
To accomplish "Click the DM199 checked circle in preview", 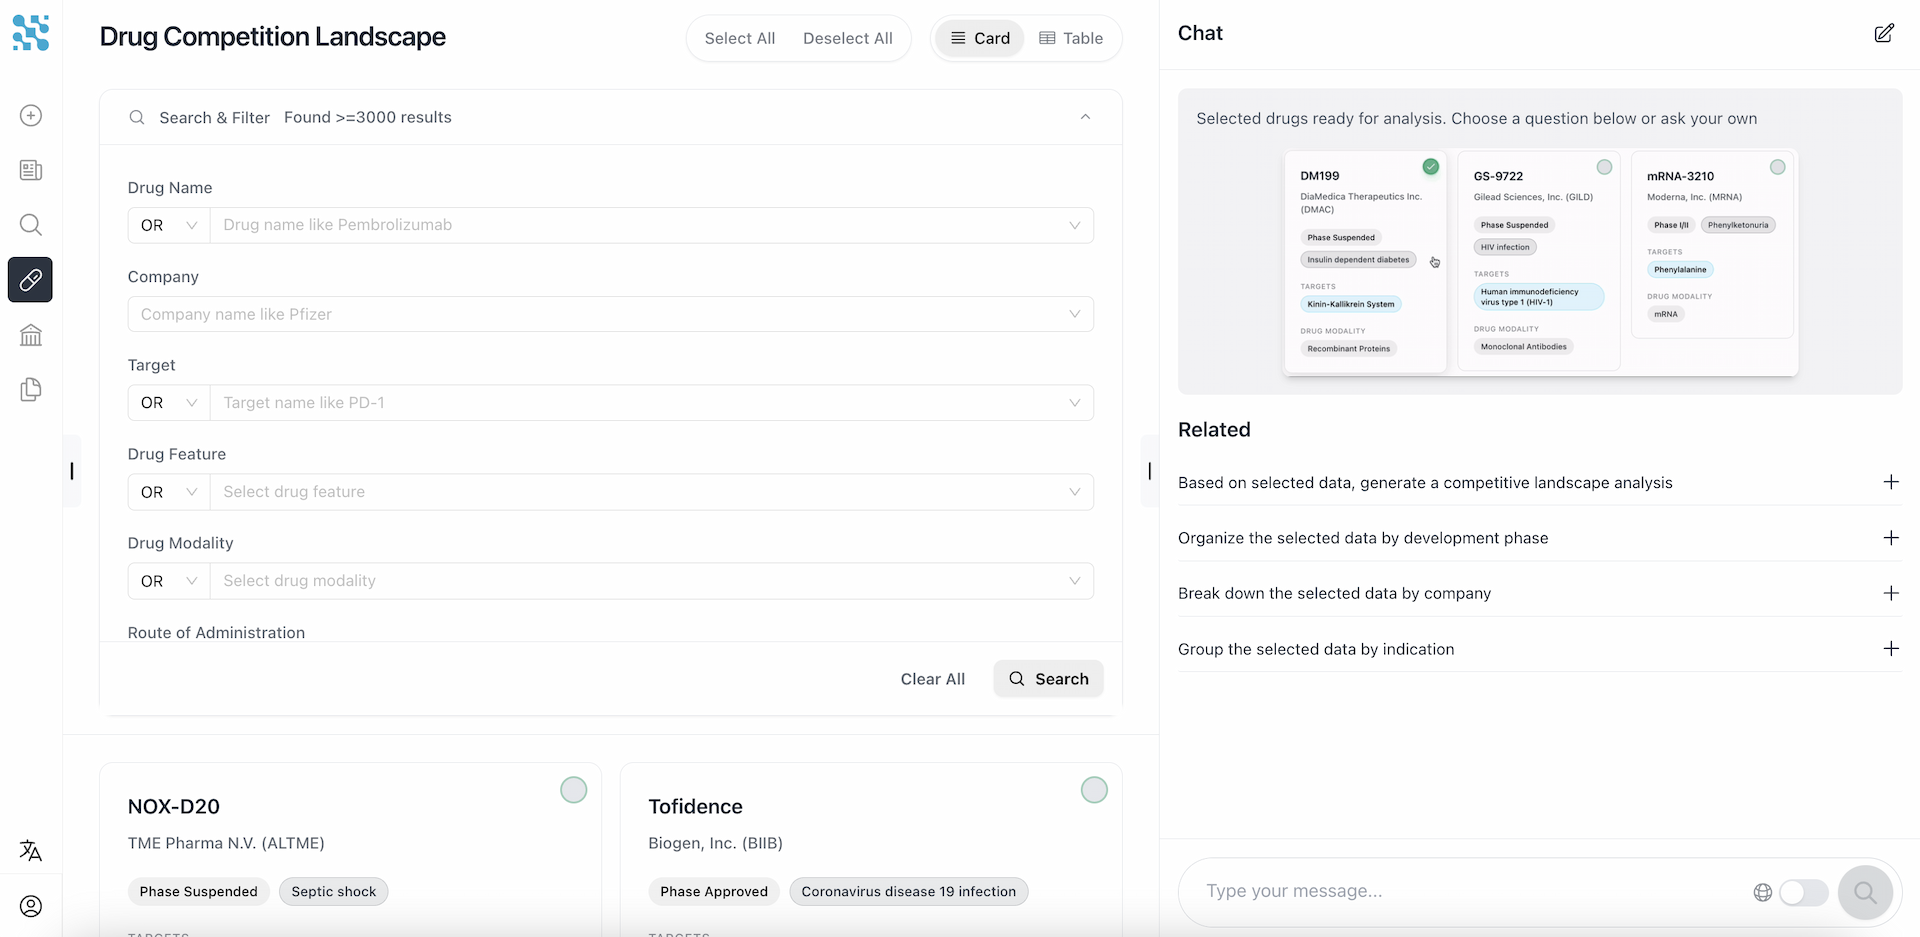I will [x=1431, y=167].
